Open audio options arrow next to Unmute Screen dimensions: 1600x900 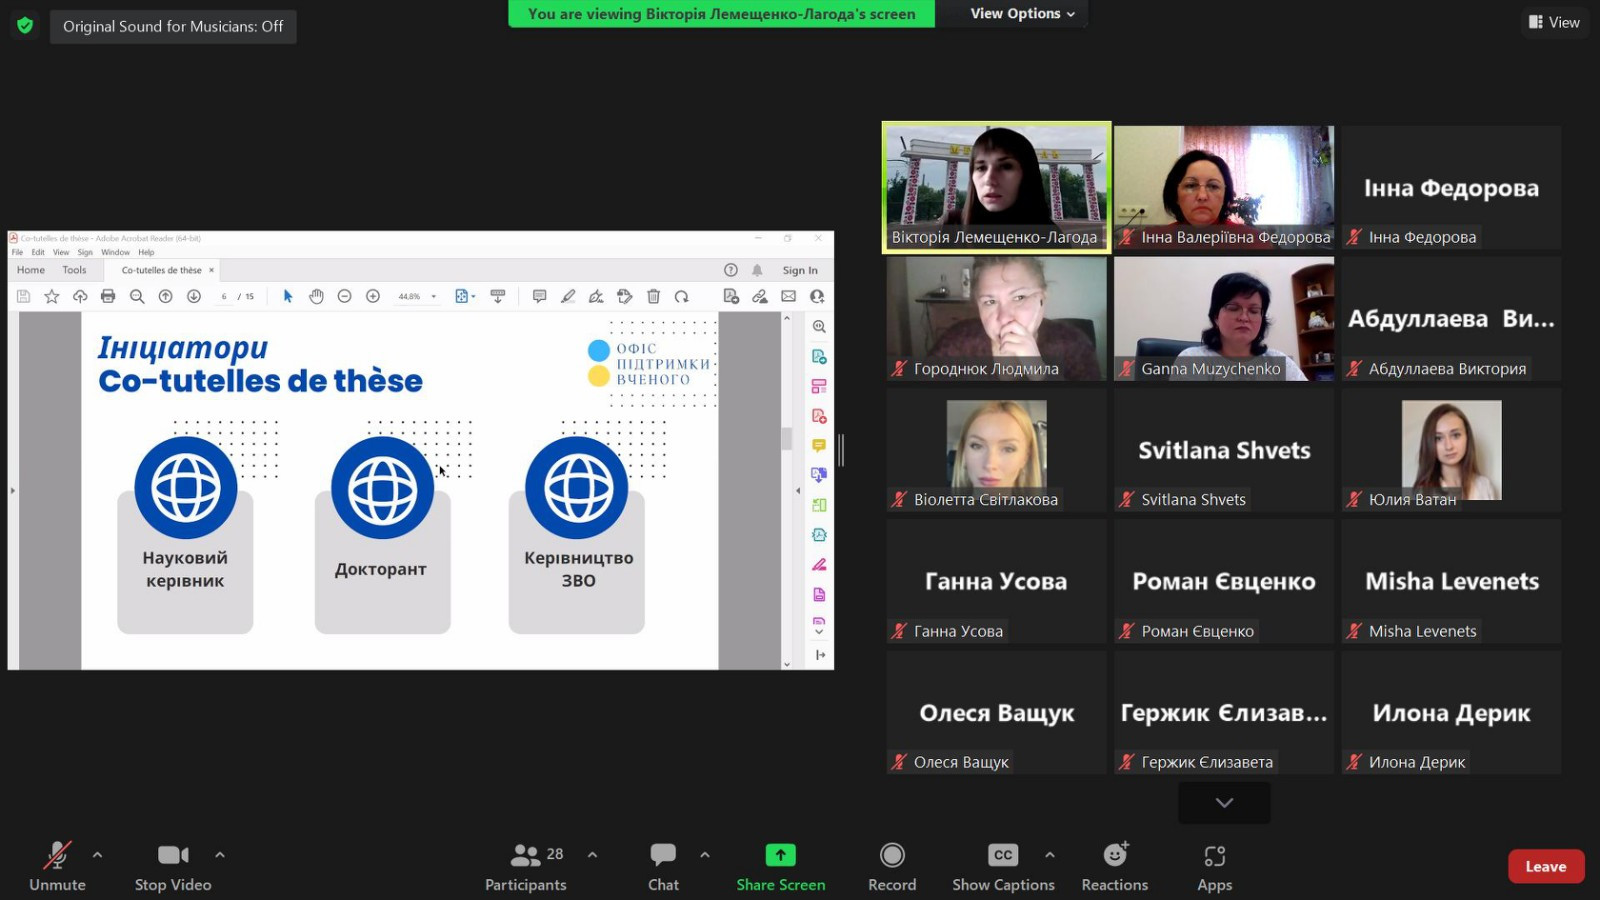(97, 855)
